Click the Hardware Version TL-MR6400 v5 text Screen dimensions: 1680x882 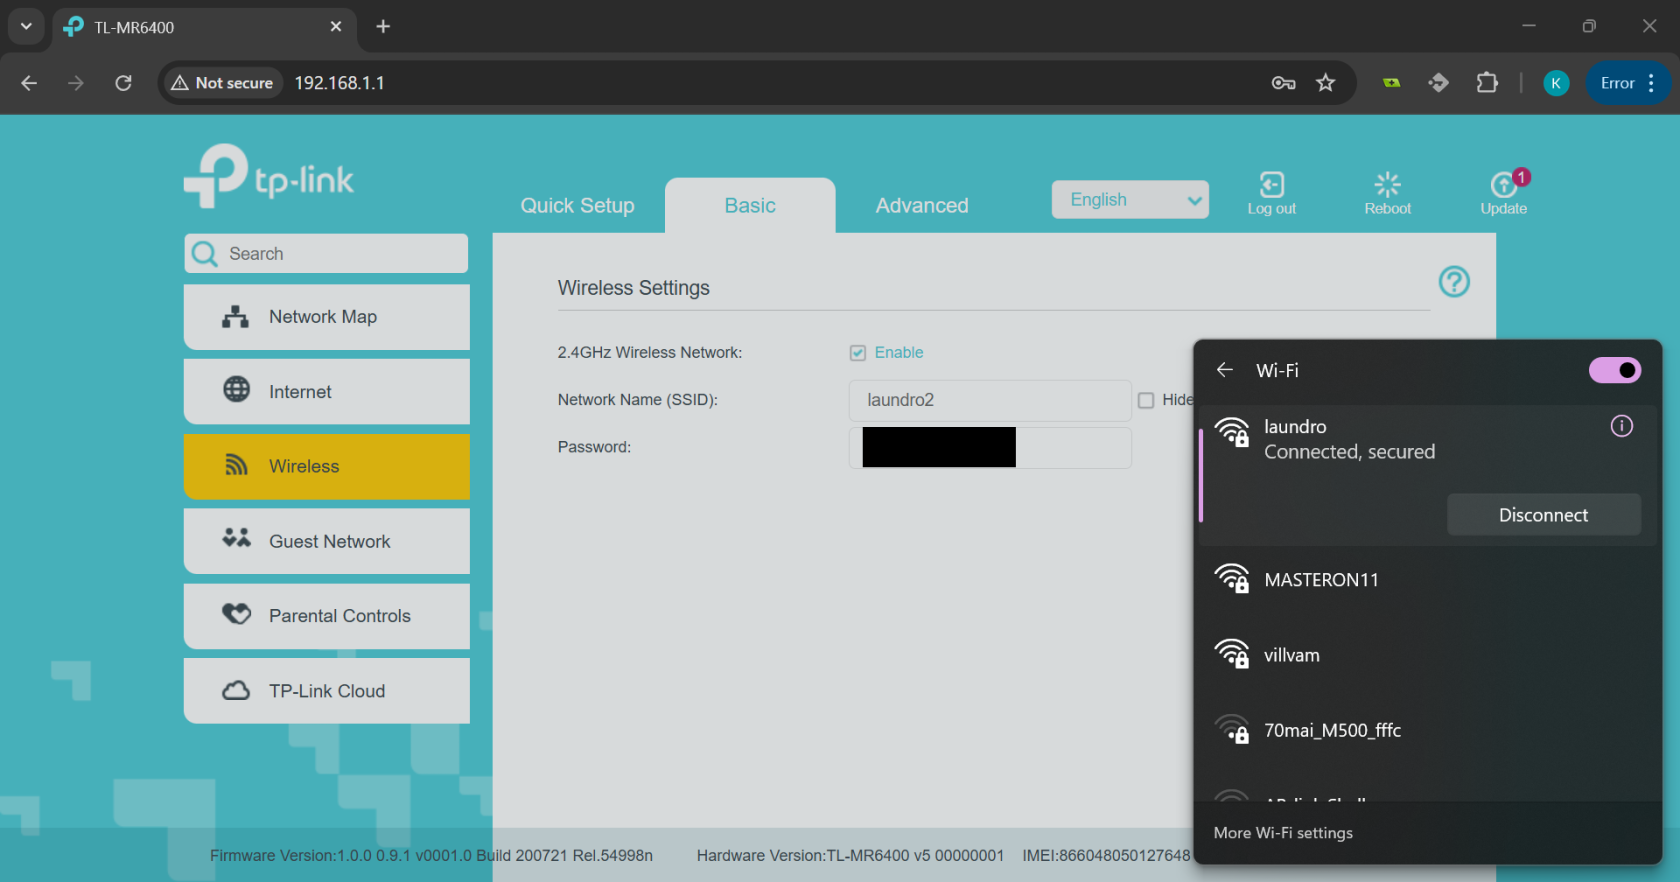[x=850, y=856]
